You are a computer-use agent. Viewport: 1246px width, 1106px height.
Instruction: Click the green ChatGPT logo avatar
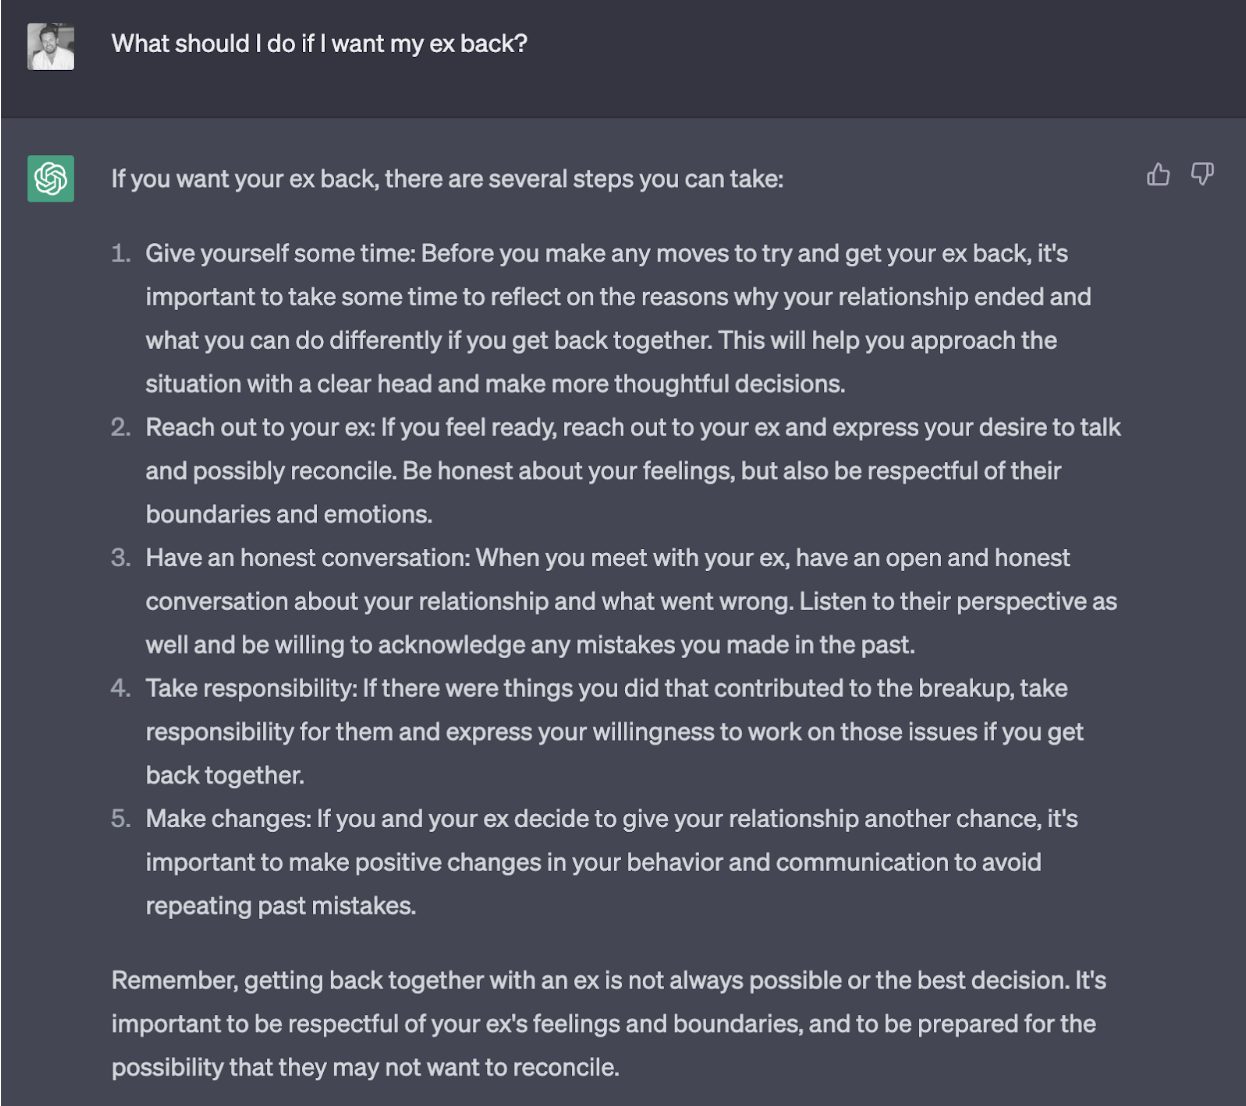pyautogui.click(x=51, y=179)
